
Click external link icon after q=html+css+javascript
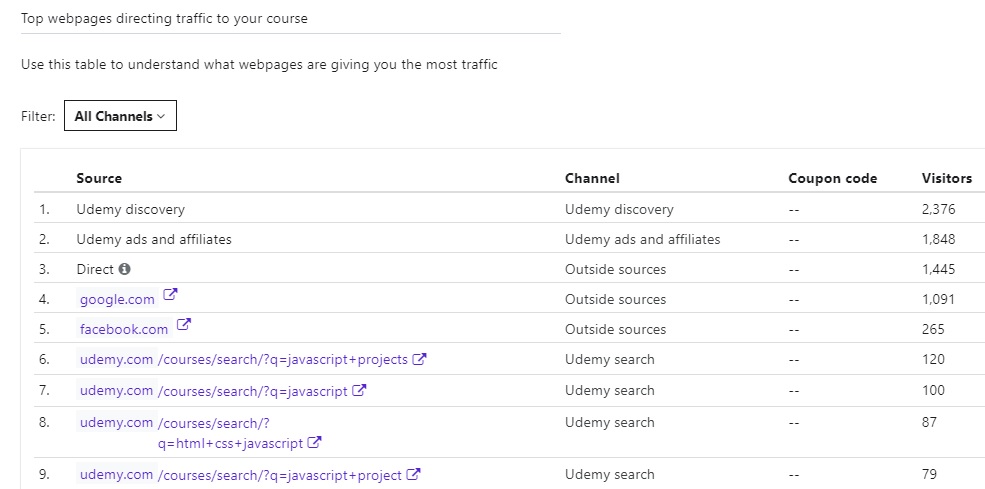tap(315, 442)
